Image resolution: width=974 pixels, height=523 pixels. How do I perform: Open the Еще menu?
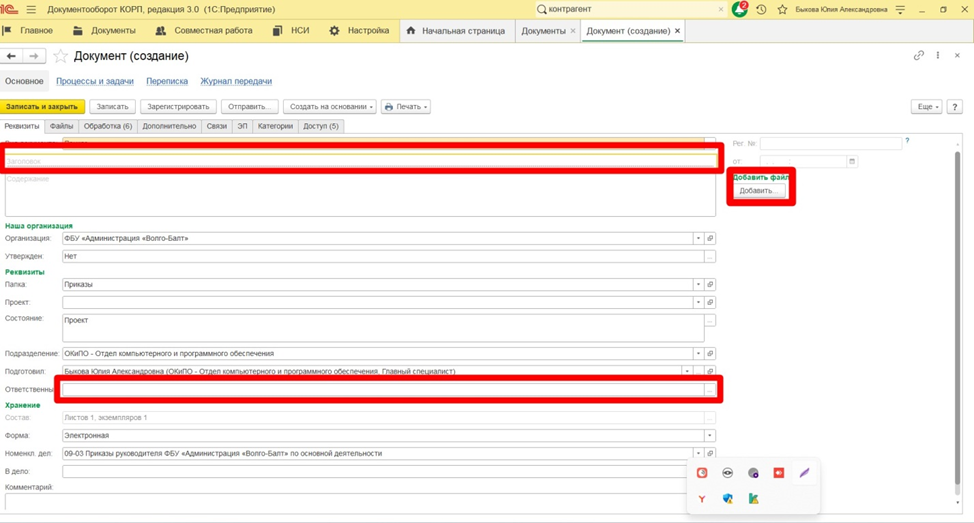[926, 107]
